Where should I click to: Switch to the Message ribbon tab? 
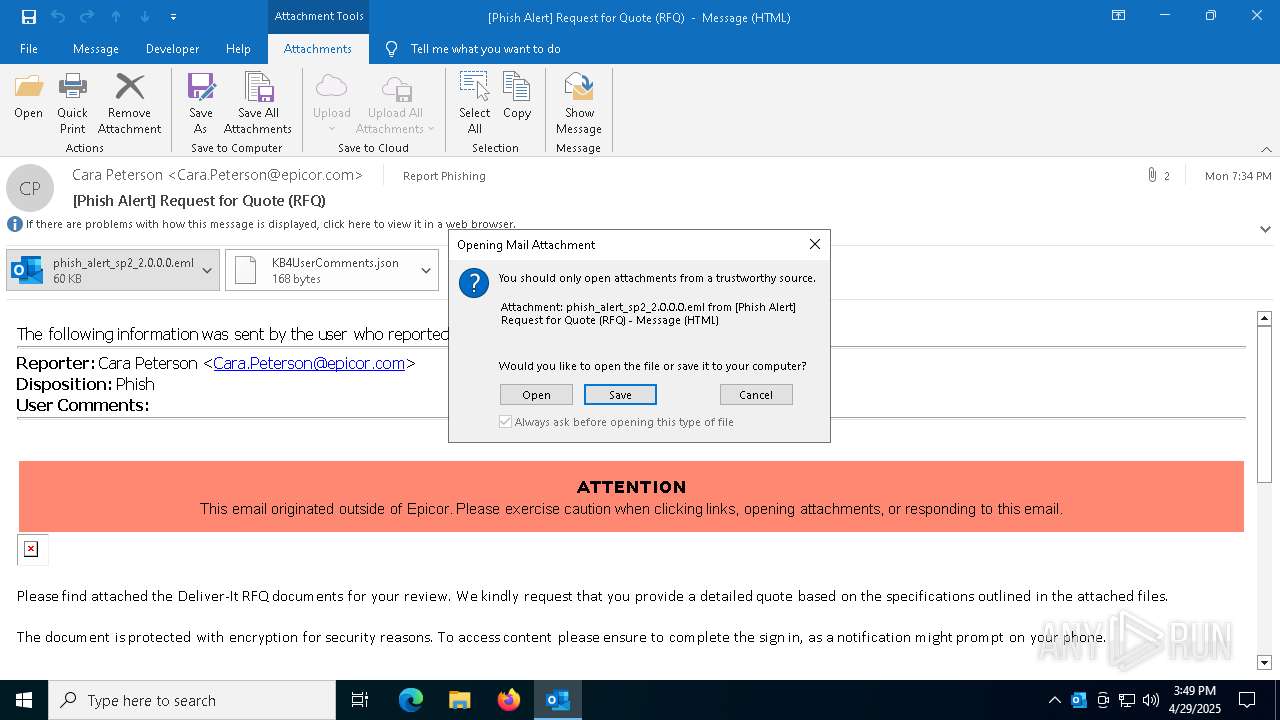tap(96, 48)
